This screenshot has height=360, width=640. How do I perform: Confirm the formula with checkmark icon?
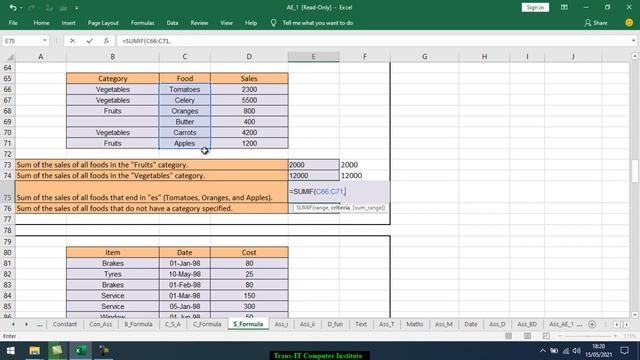coord(89,41)
